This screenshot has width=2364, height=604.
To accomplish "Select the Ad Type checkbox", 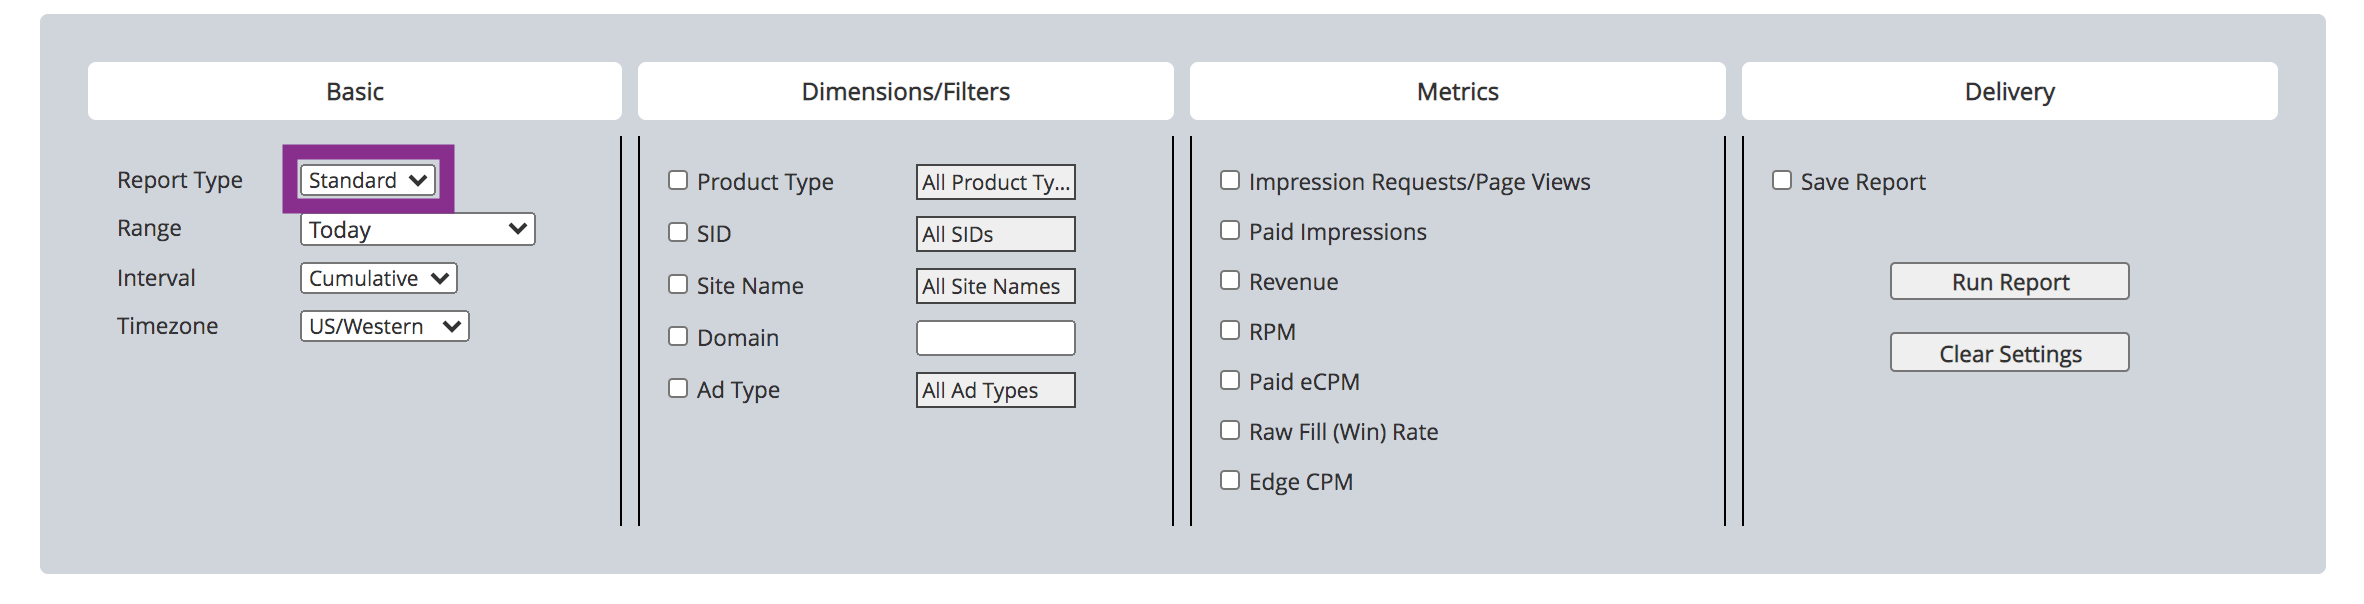I will coord(678,388).
